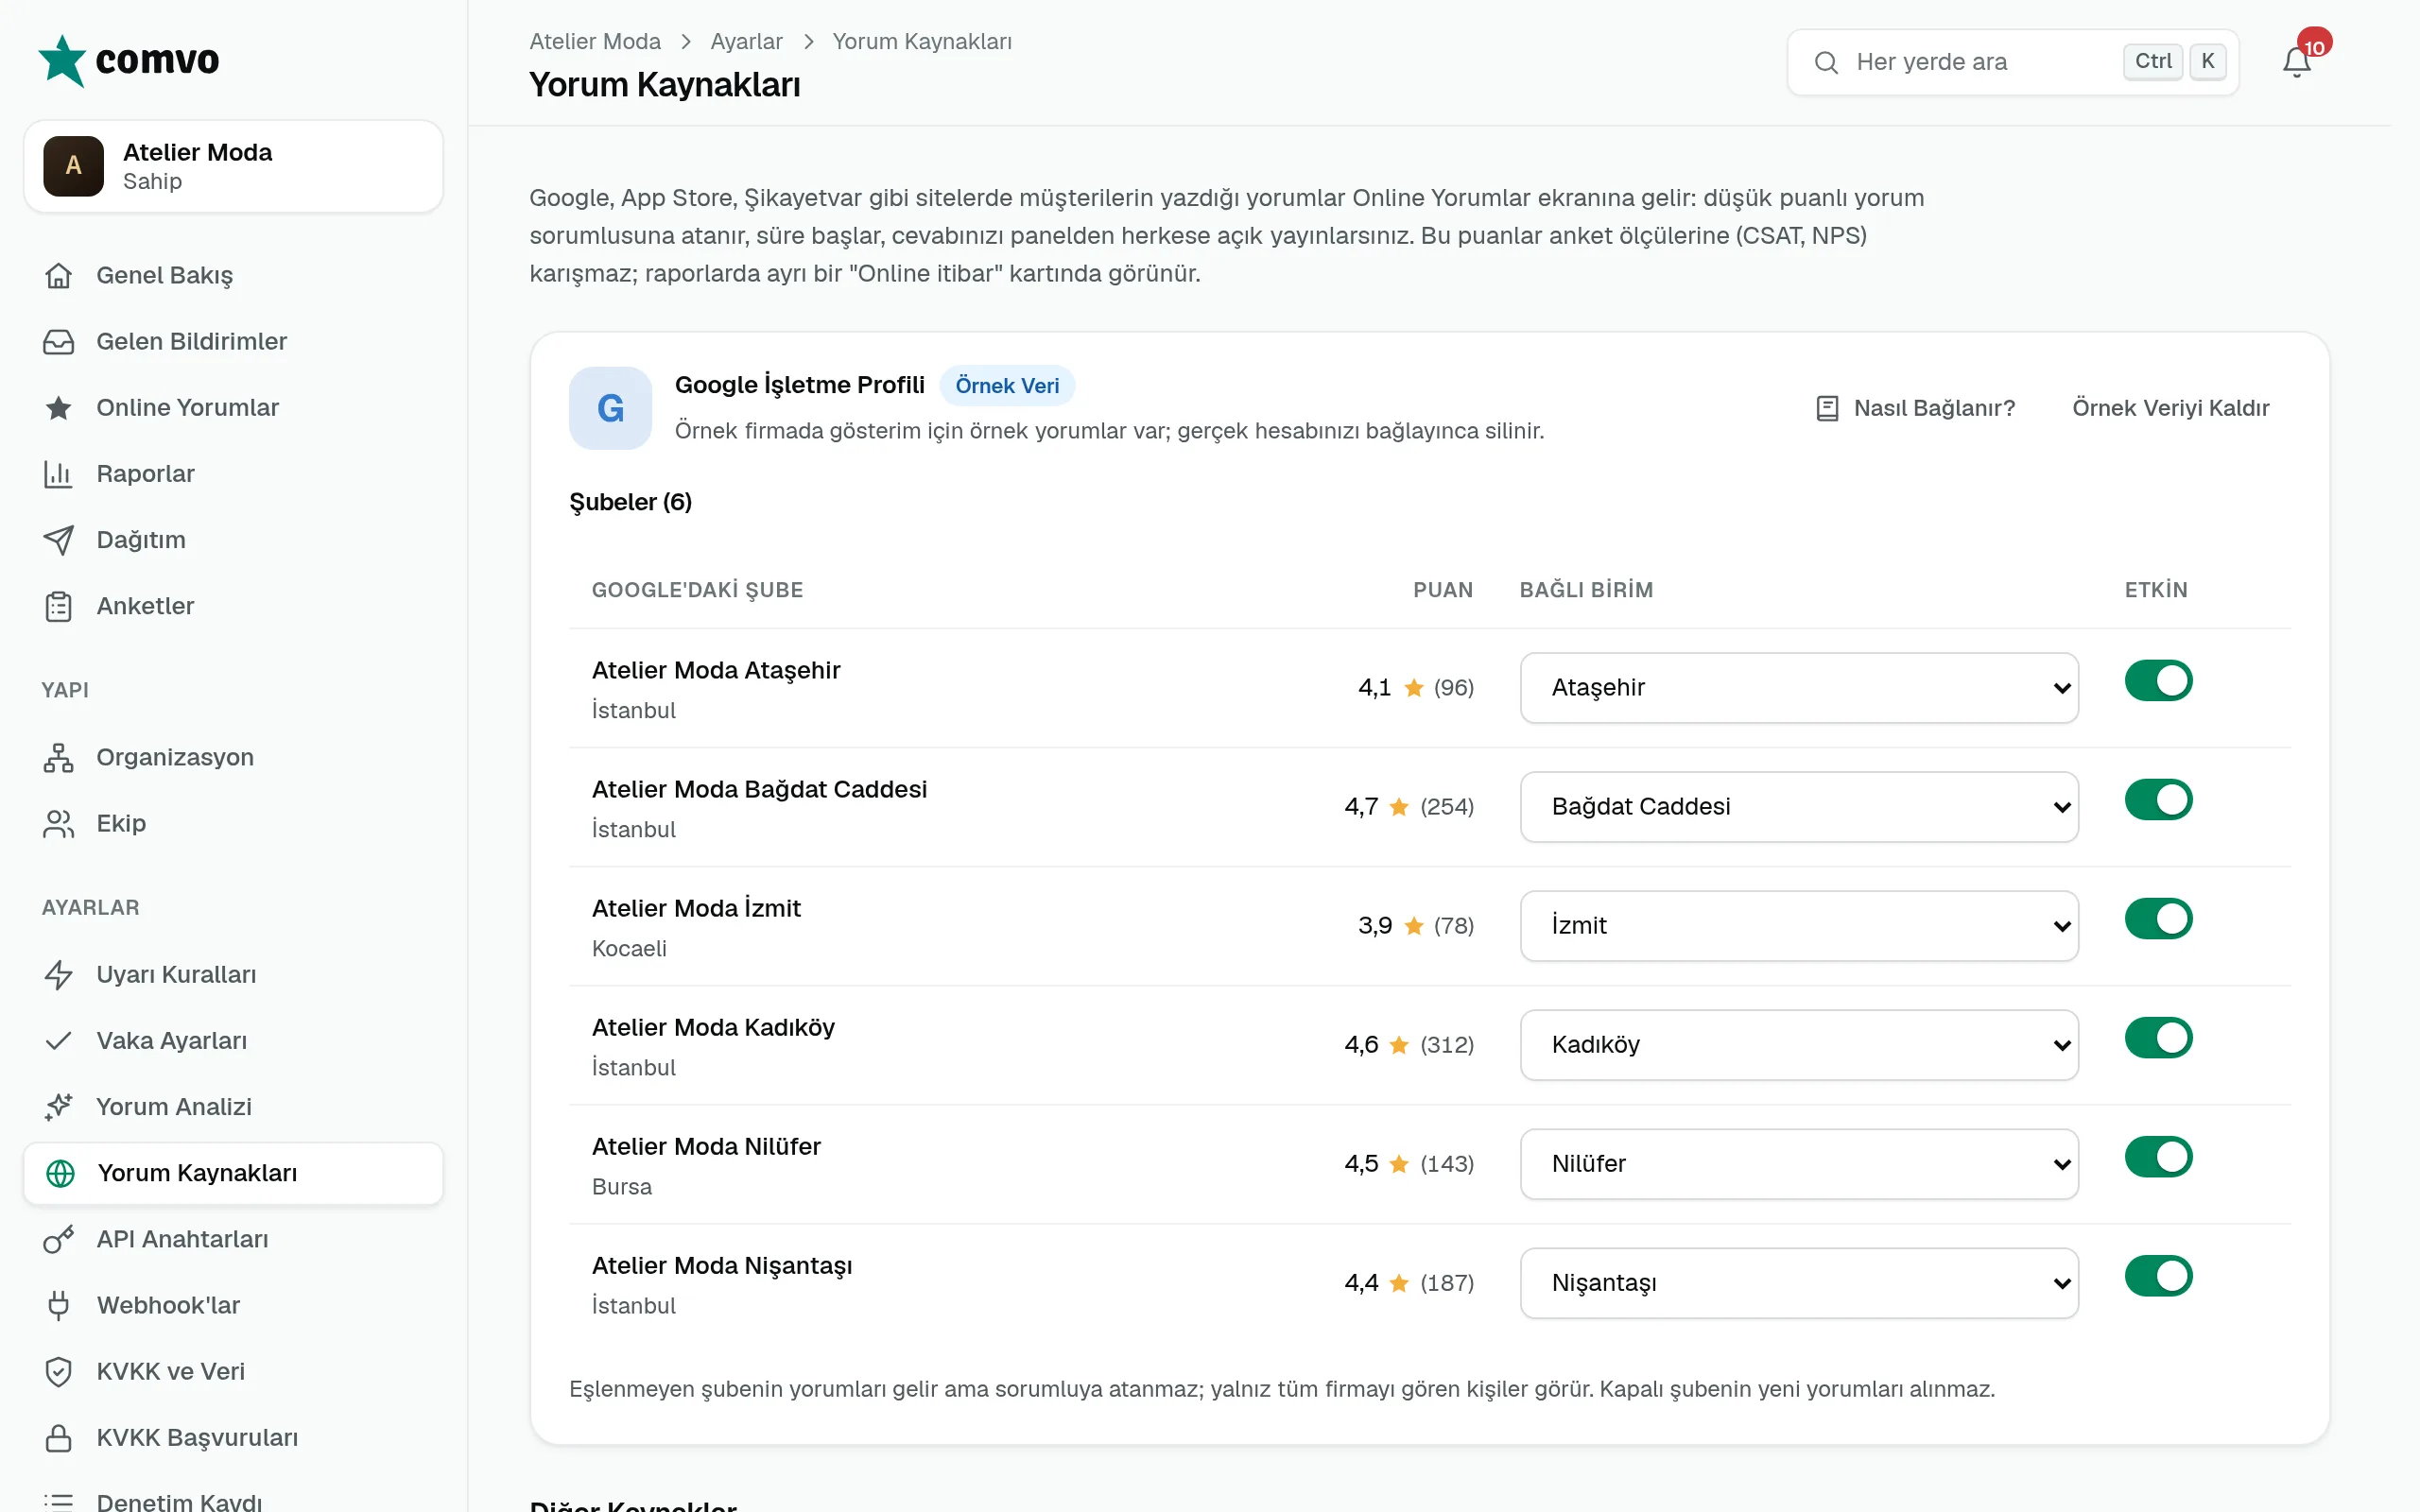Click the comvo star logo
2420x1512 pixels.
pos(62,60)
